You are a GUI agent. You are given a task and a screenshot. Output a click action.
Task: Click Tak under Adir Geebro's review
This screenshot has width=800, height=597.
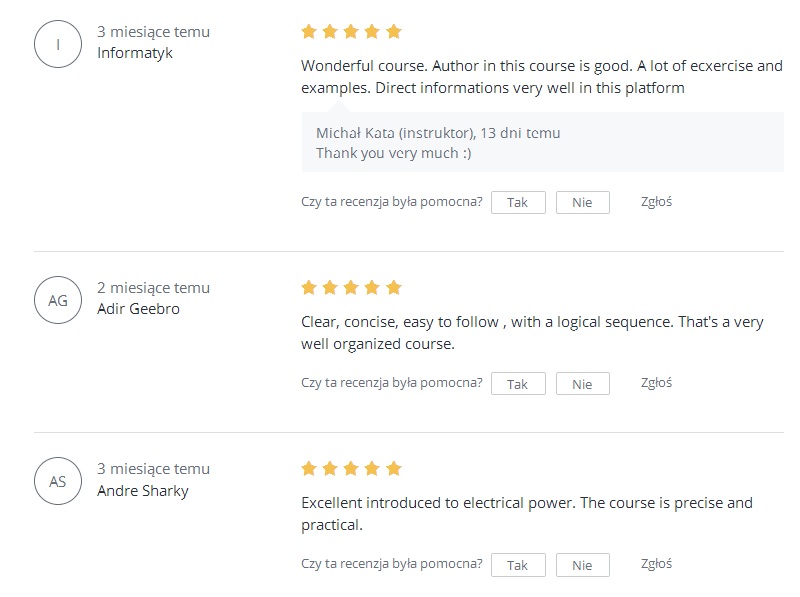[518, 384]
